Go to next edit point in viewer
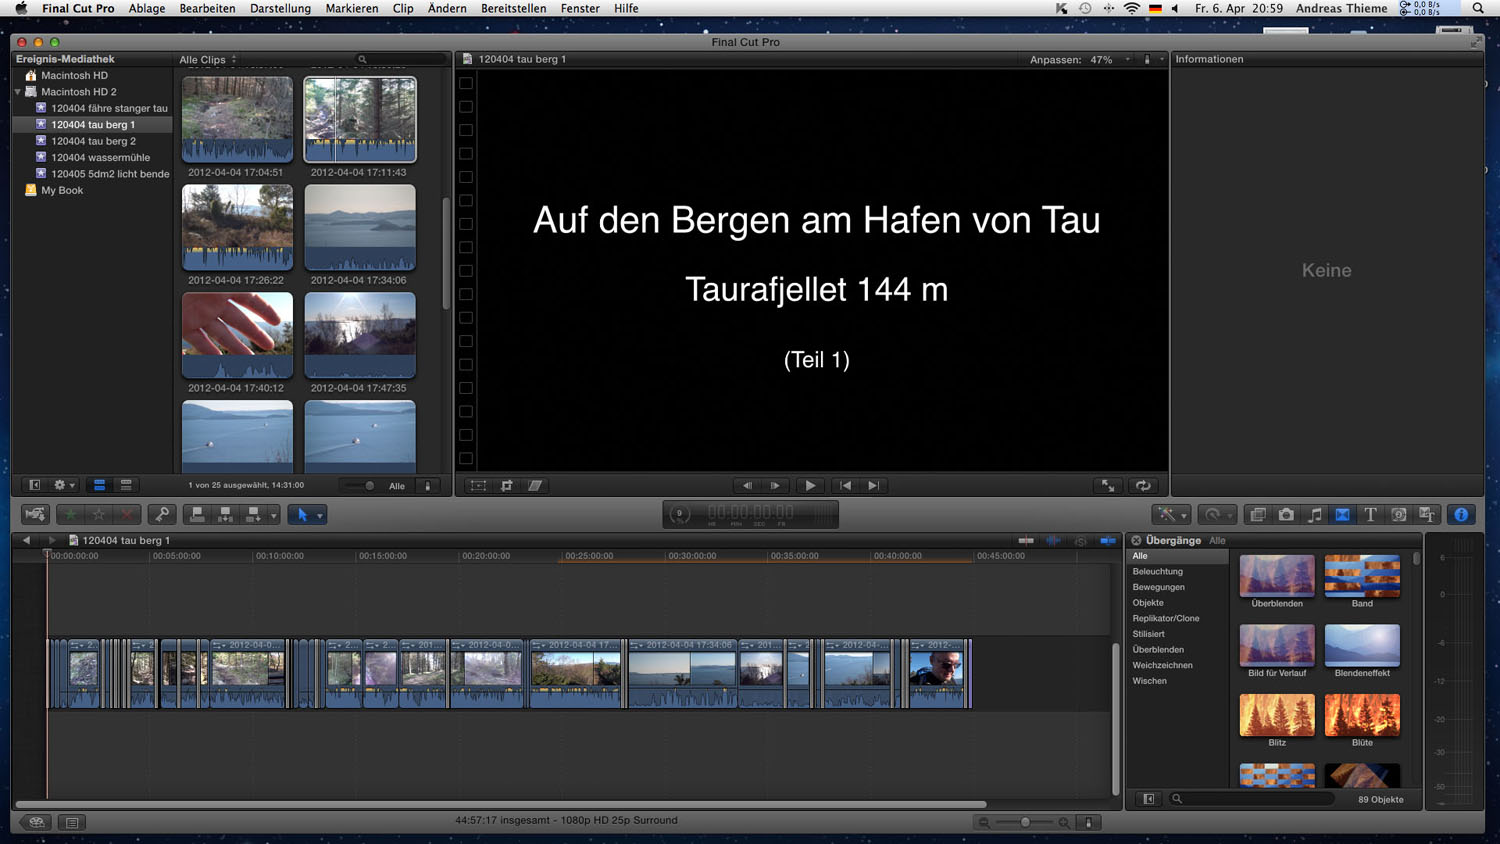The width and height of the screenshot is (1500, 844). click(x=874, y=485)
